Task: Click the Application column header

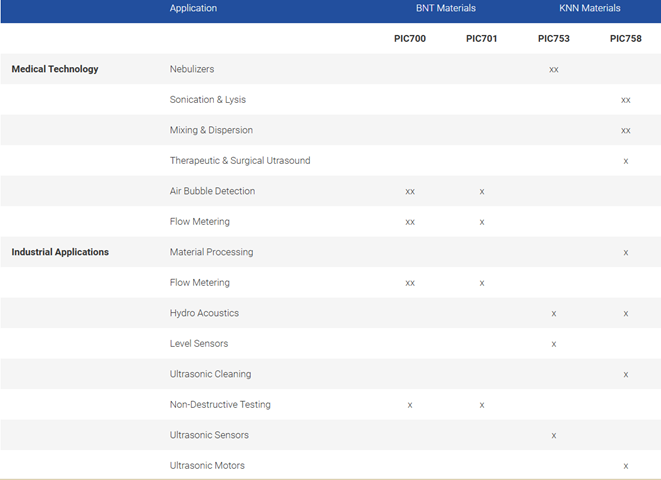Action: point(193,8)
